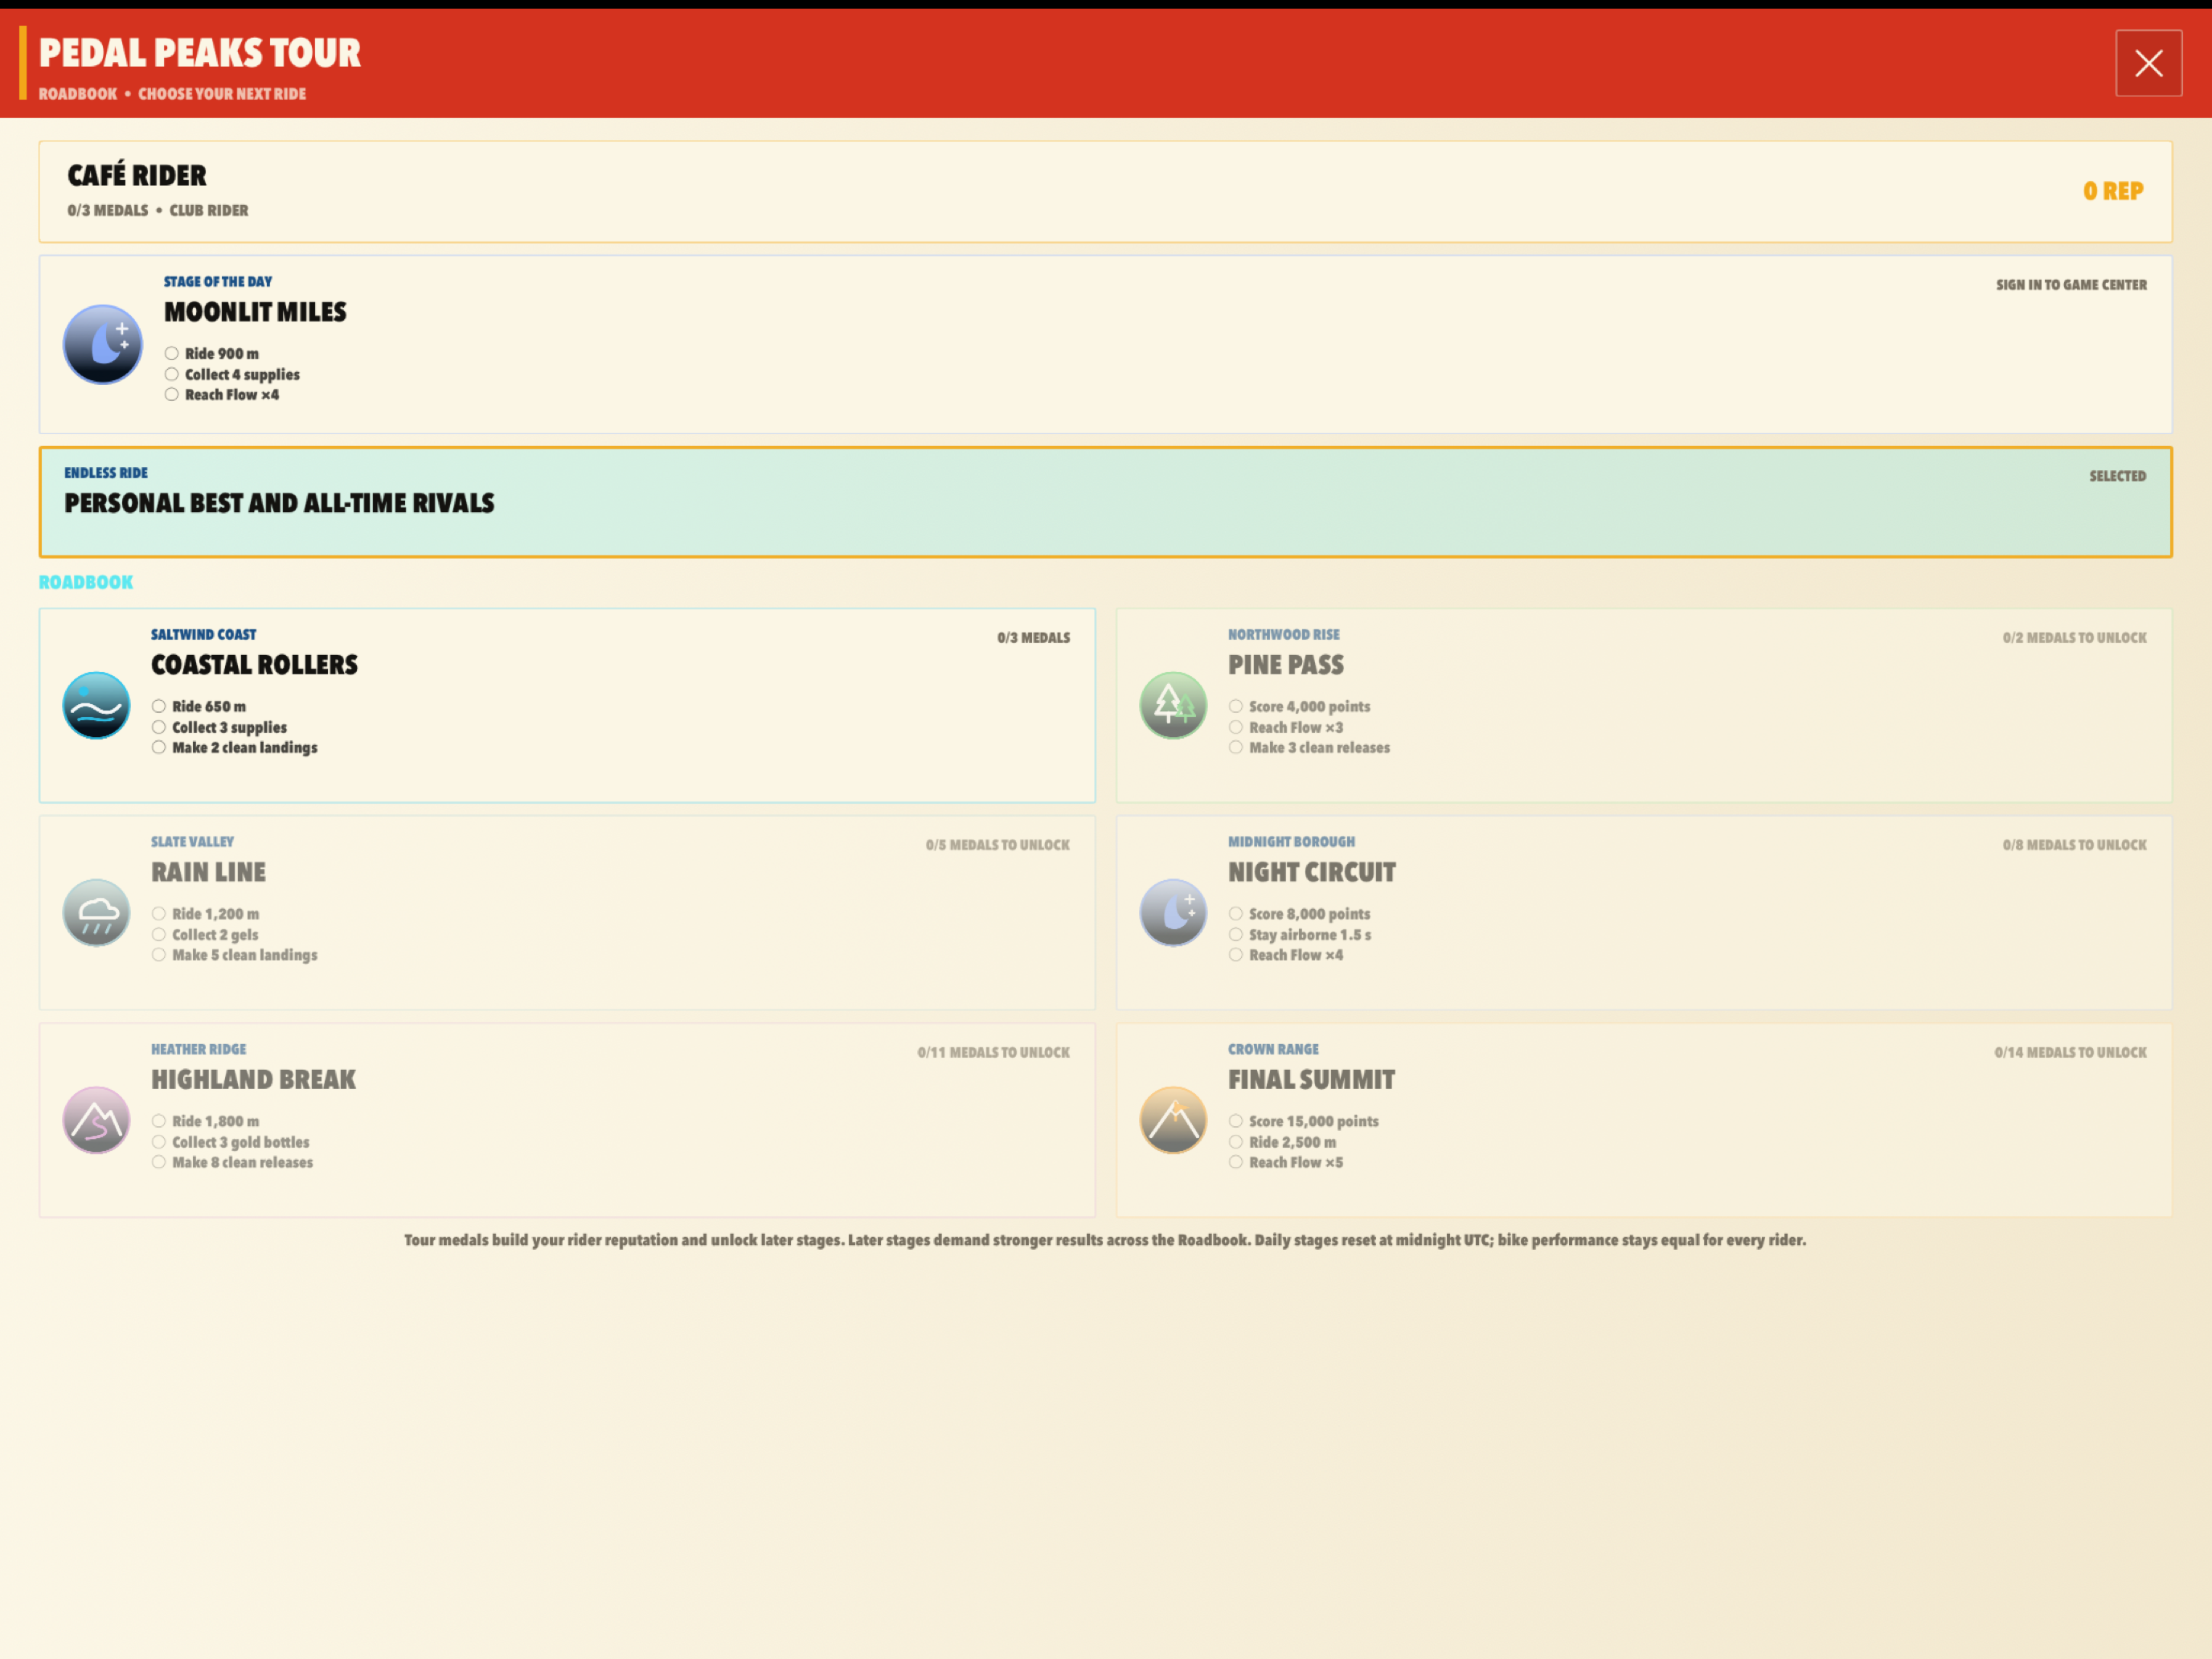Toggle the 'Ride 650 m' objective circle
The height and width of the screenshot is (1659, 2212).
pyautogui.click(x=159, y=706)
